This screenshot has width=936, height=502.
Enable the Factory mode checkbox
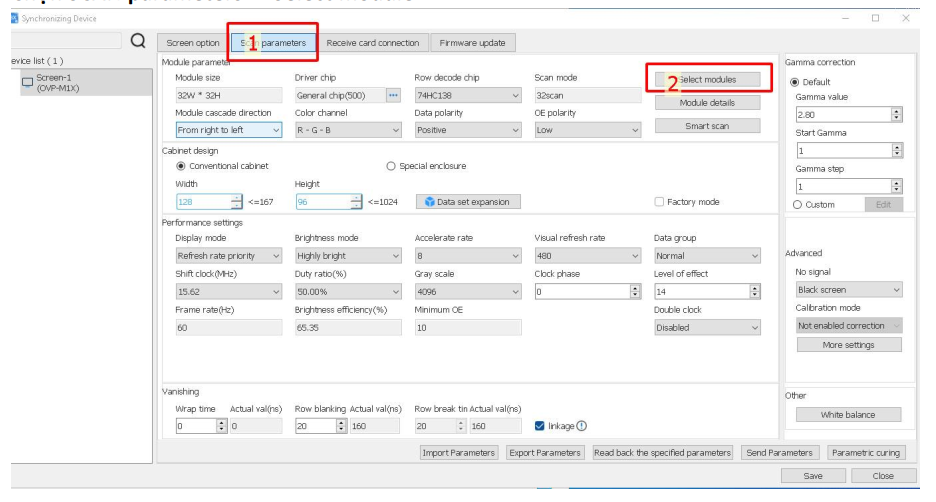tap(660, 202)
